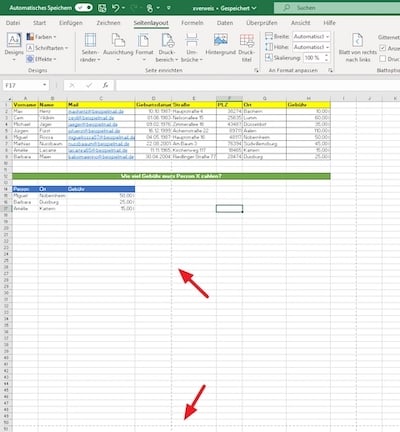Image resolution: width=400 pixels, height=432 pixels.
Task: Click the Drucktitel print titles icon
Action: (x=247, y=40)
